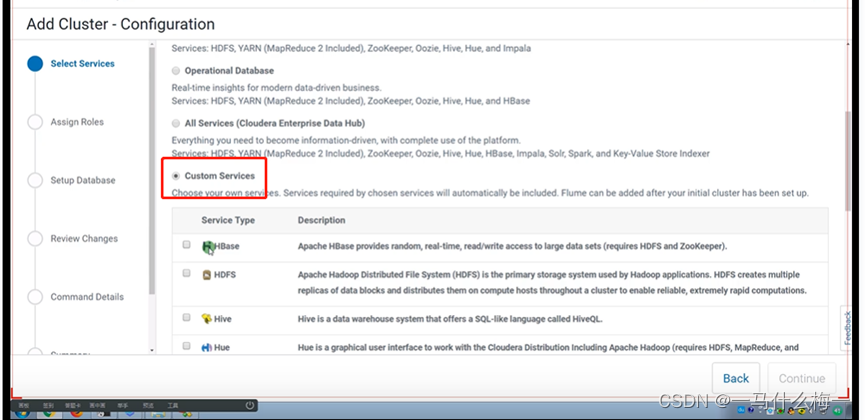Click the Hive HiveQL description text
865x420 pixels.
point(450,319)
